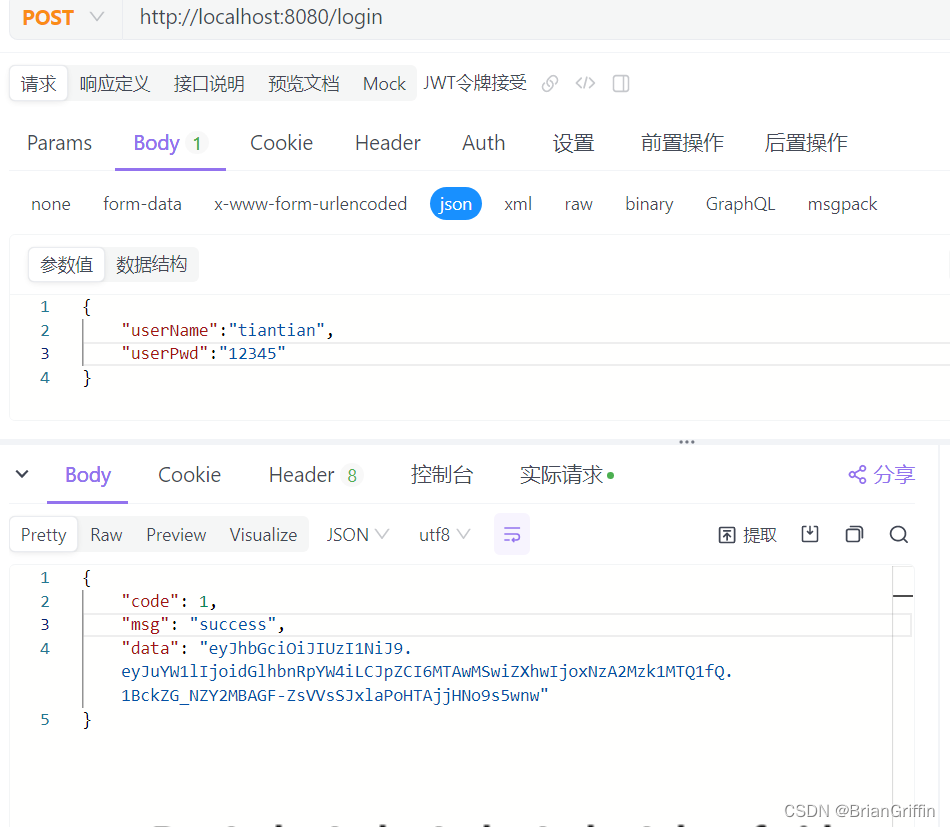This screenshot has width=950, height=827.
Task: Collapse the response panel with the chevron
Action: click(x=22, y=474)
